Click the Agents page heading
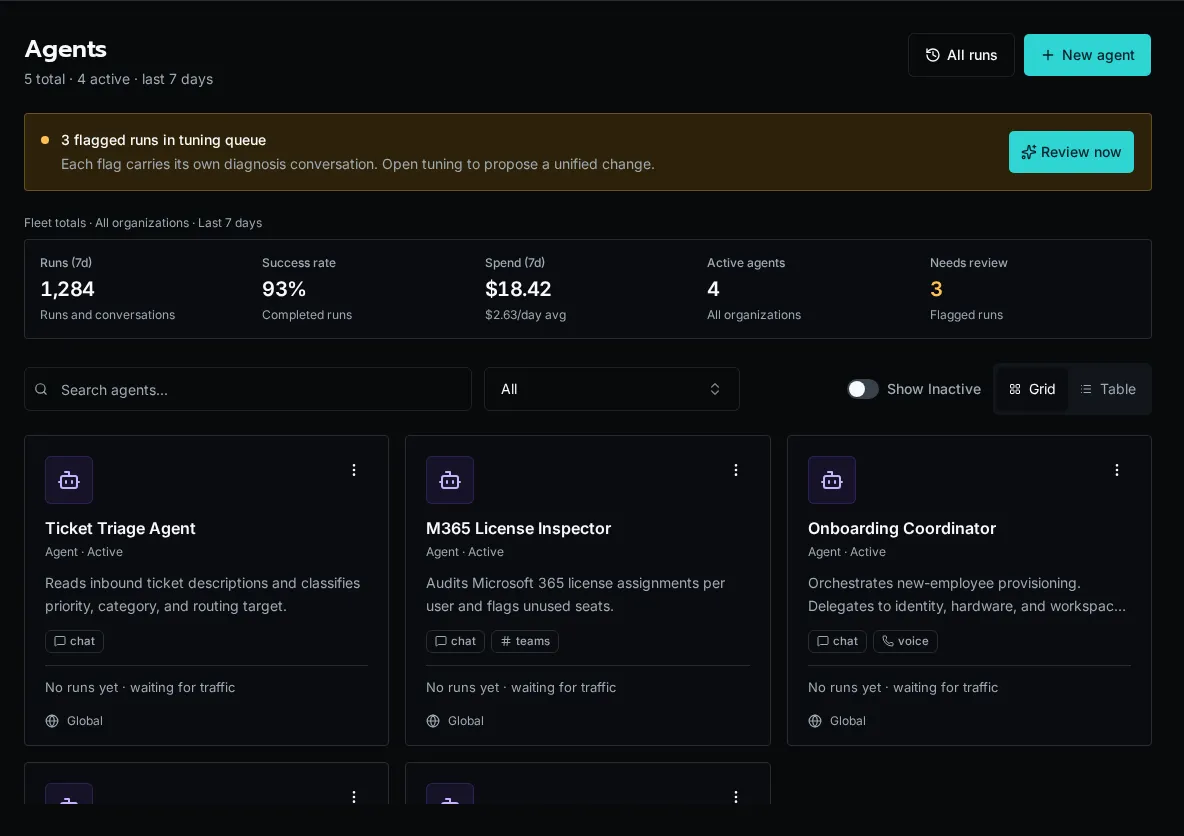 click(x=66, y=49)
